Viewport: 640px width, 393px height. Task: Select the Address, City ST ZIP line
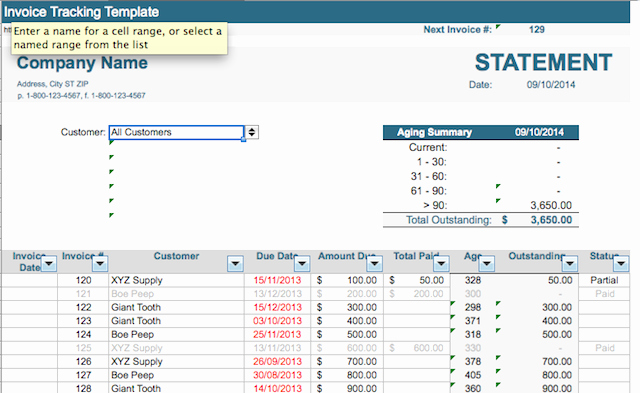point(53,84)
